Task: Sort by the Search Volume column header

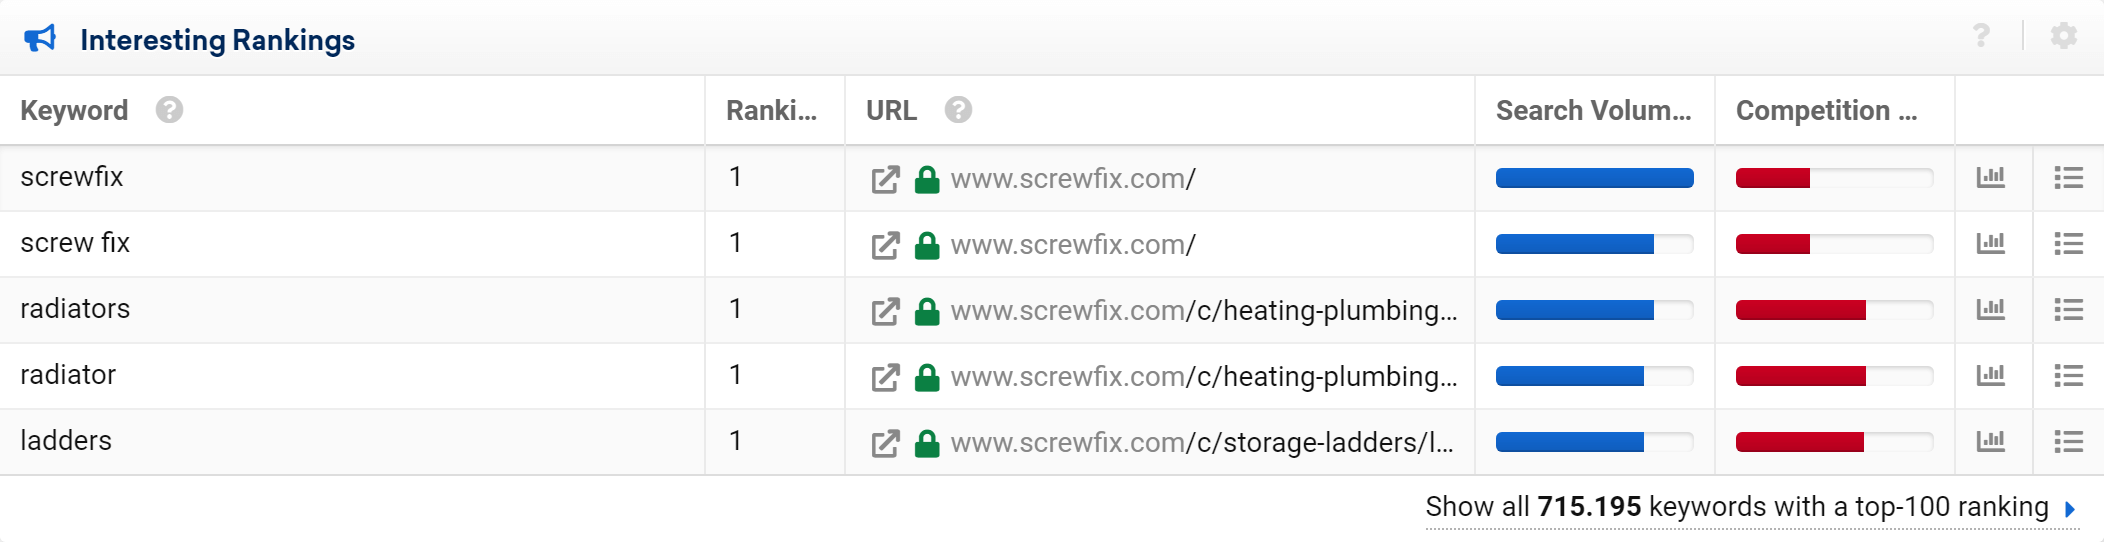Action: point(1593,110)
